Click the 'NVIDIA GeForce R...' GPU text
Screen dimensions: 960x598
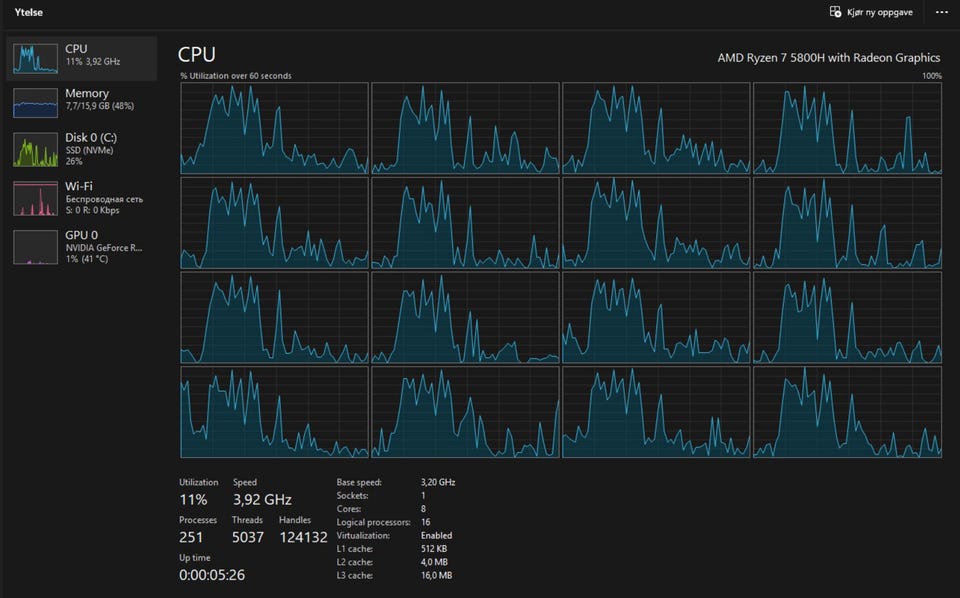[x=104, y=248]
